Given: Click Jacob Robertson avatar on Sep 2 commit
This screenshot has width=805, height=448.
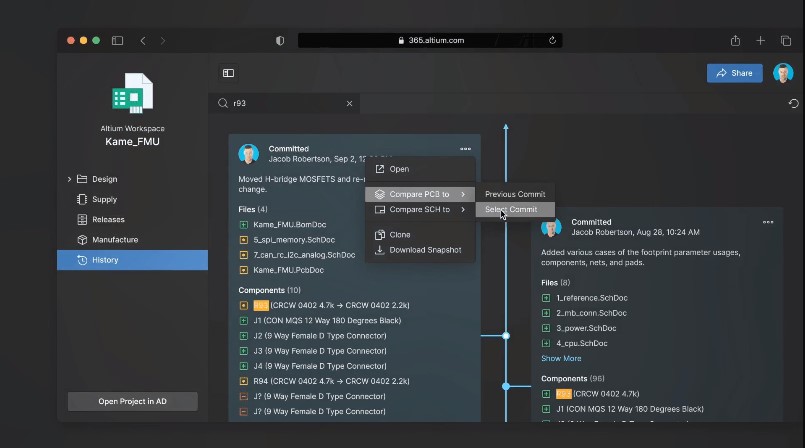Looking at the screenshot, I should pyautogui.click(x=248, y=154).
